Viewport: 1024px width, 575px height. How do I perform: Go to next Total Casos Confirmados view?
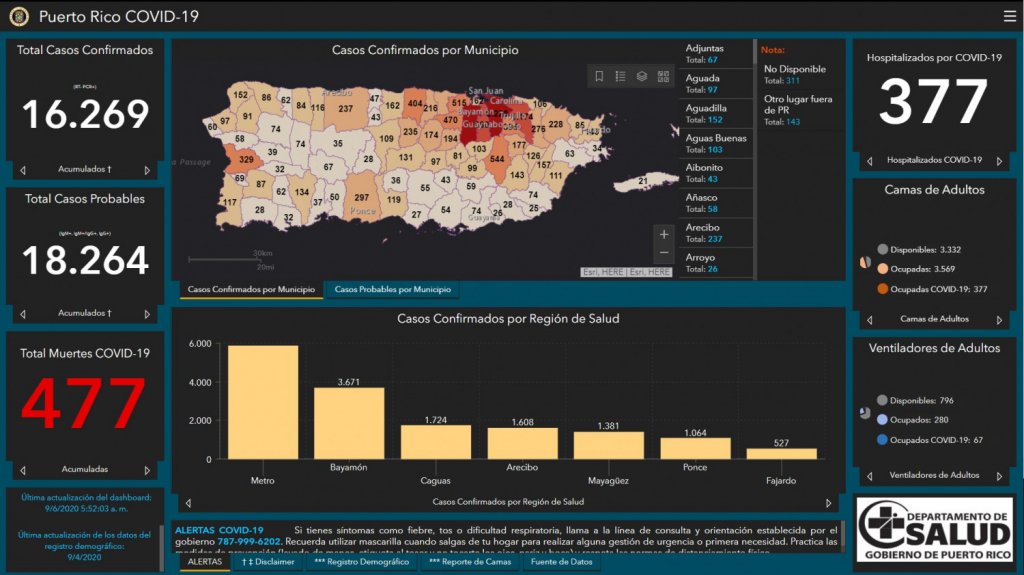147,170
